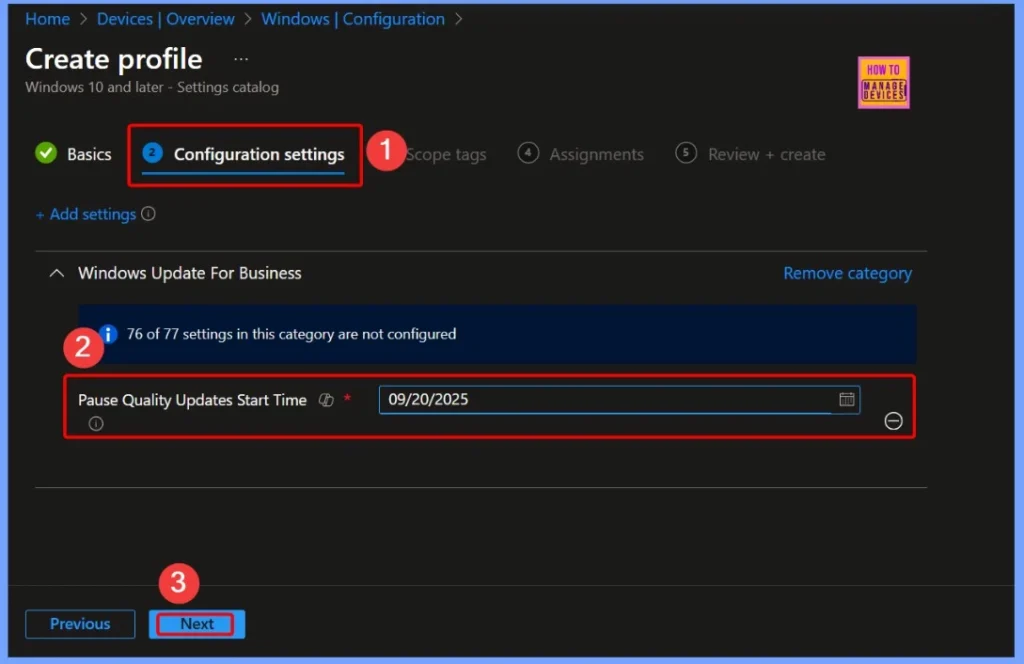The width and height of the screenshot is (1024, 664).
Task: Switch to the Basics step
Action: (89, 154)
